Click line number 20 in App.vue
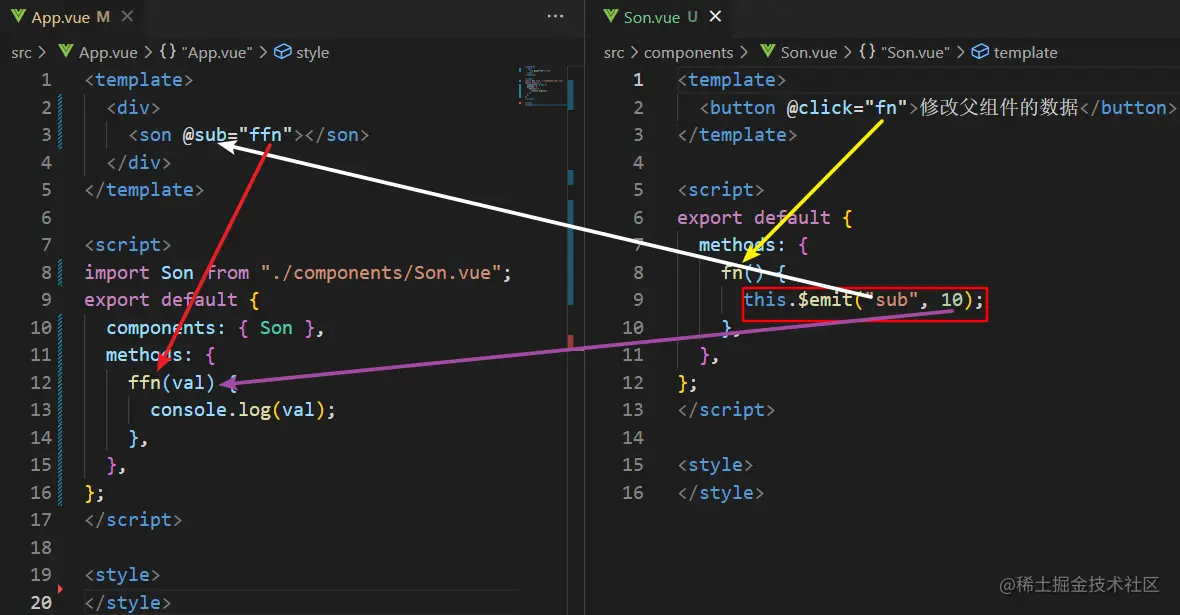1180x615 pixels. [41, 602]
